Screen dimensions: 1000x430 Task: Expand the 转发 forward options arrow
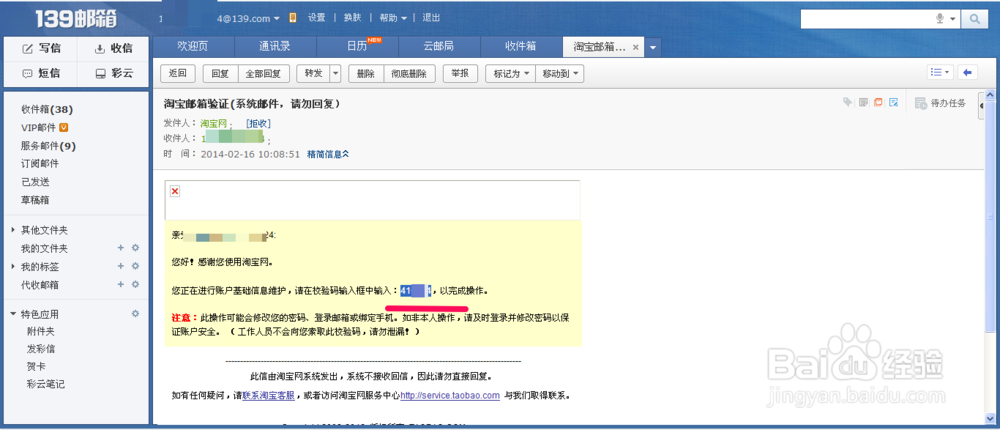336,73
